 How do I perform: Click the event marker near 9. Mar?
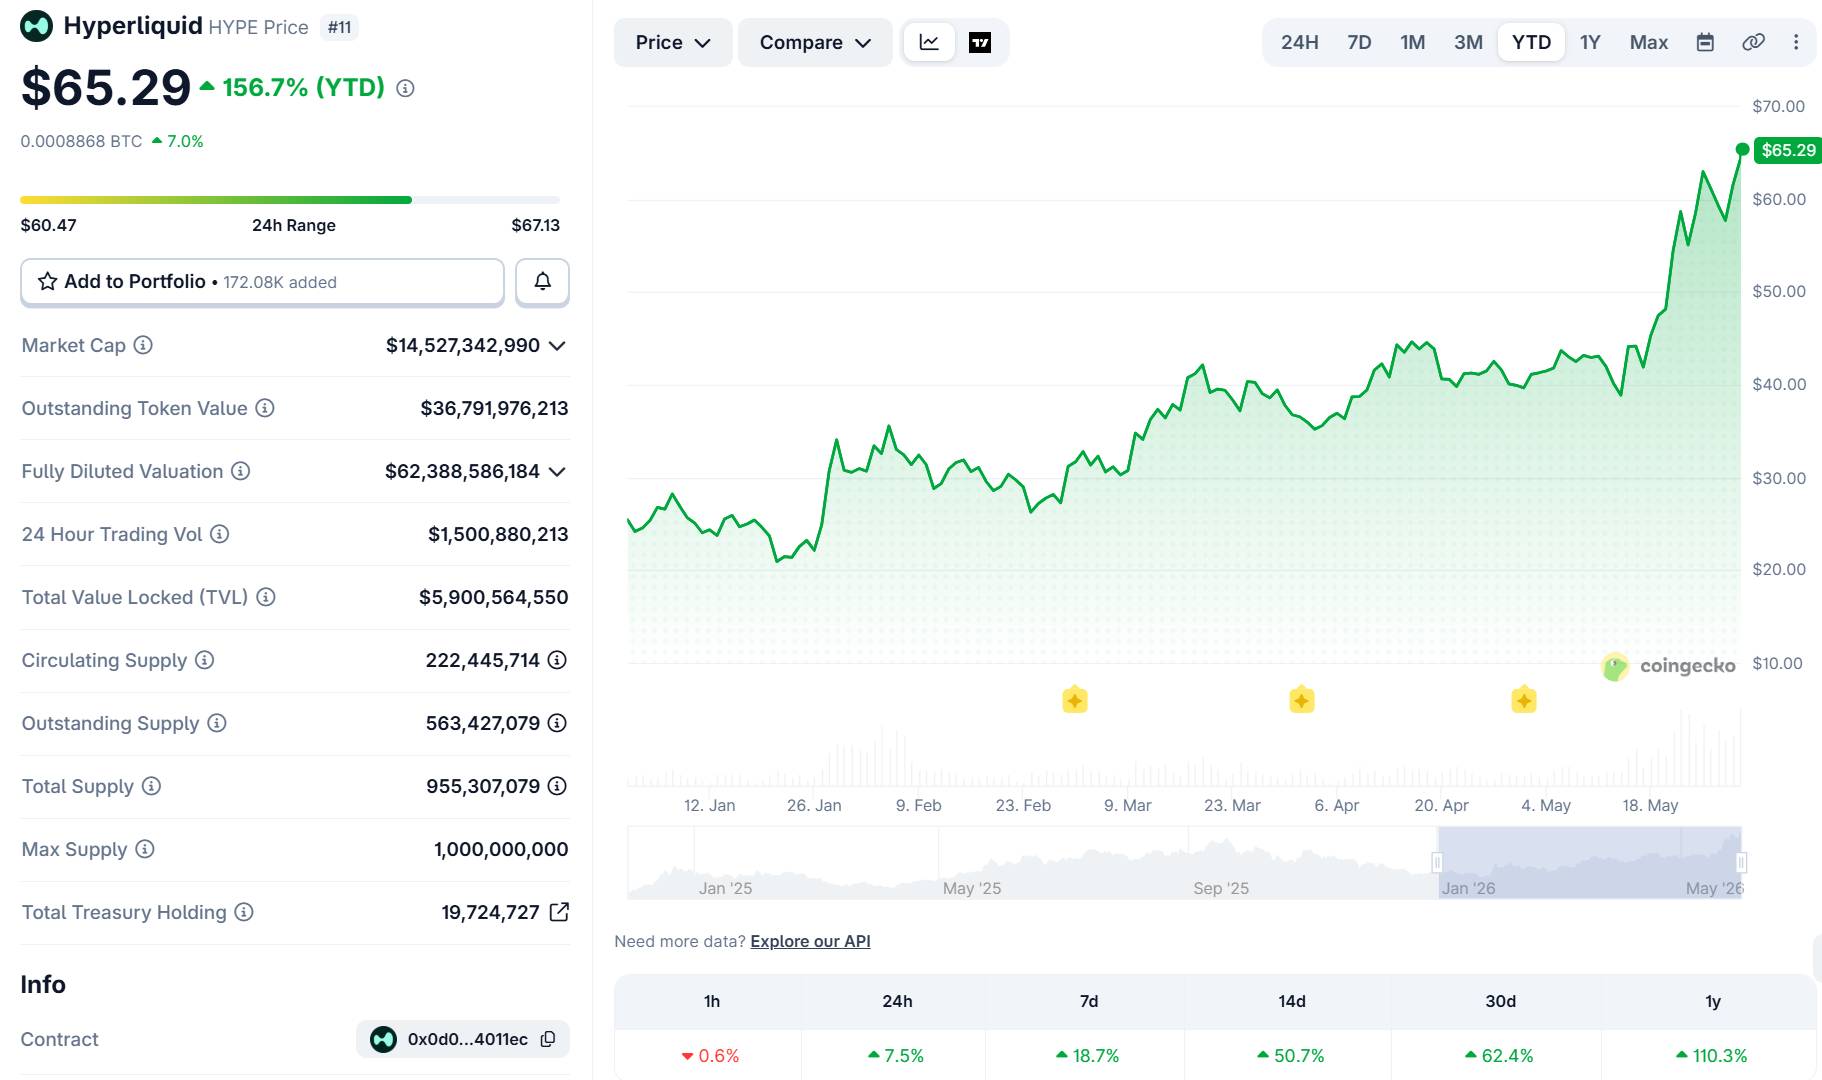tap(1075, 700)
